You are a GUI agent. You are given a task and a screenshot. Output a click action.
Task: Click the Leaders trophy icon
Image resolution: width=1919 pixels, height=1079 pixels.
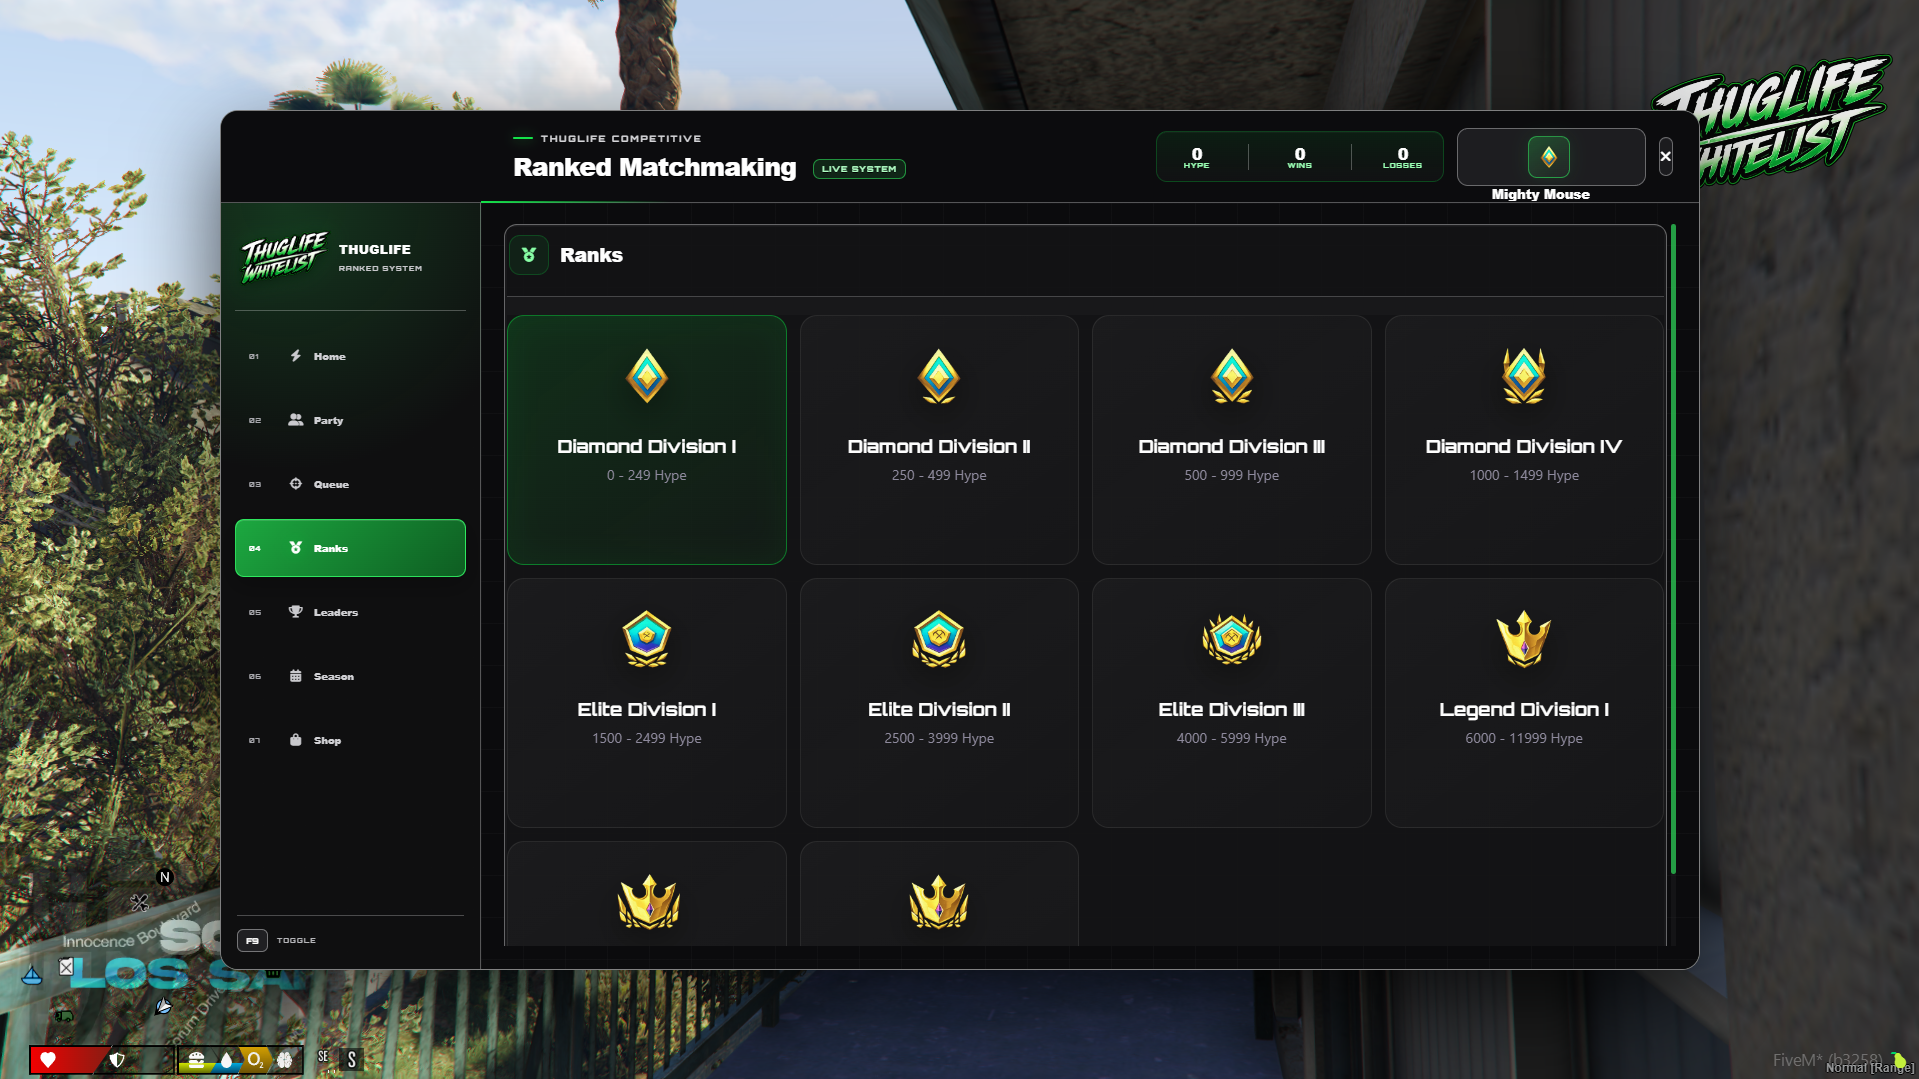pos(295,612)
